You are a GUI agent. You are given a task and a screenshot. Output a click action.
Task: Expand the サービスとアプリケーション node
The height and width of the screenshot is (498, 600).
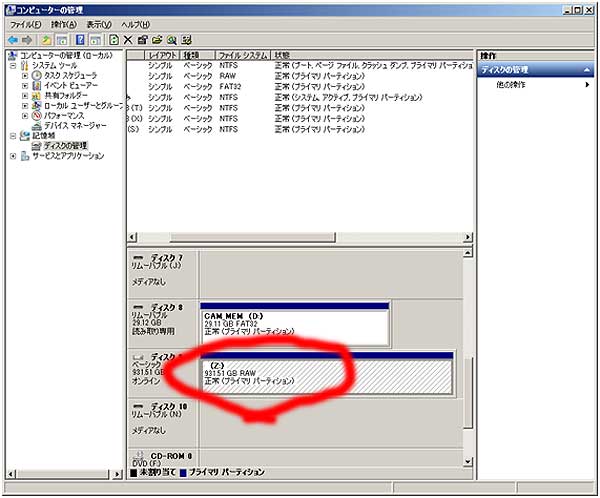(13, 156)
